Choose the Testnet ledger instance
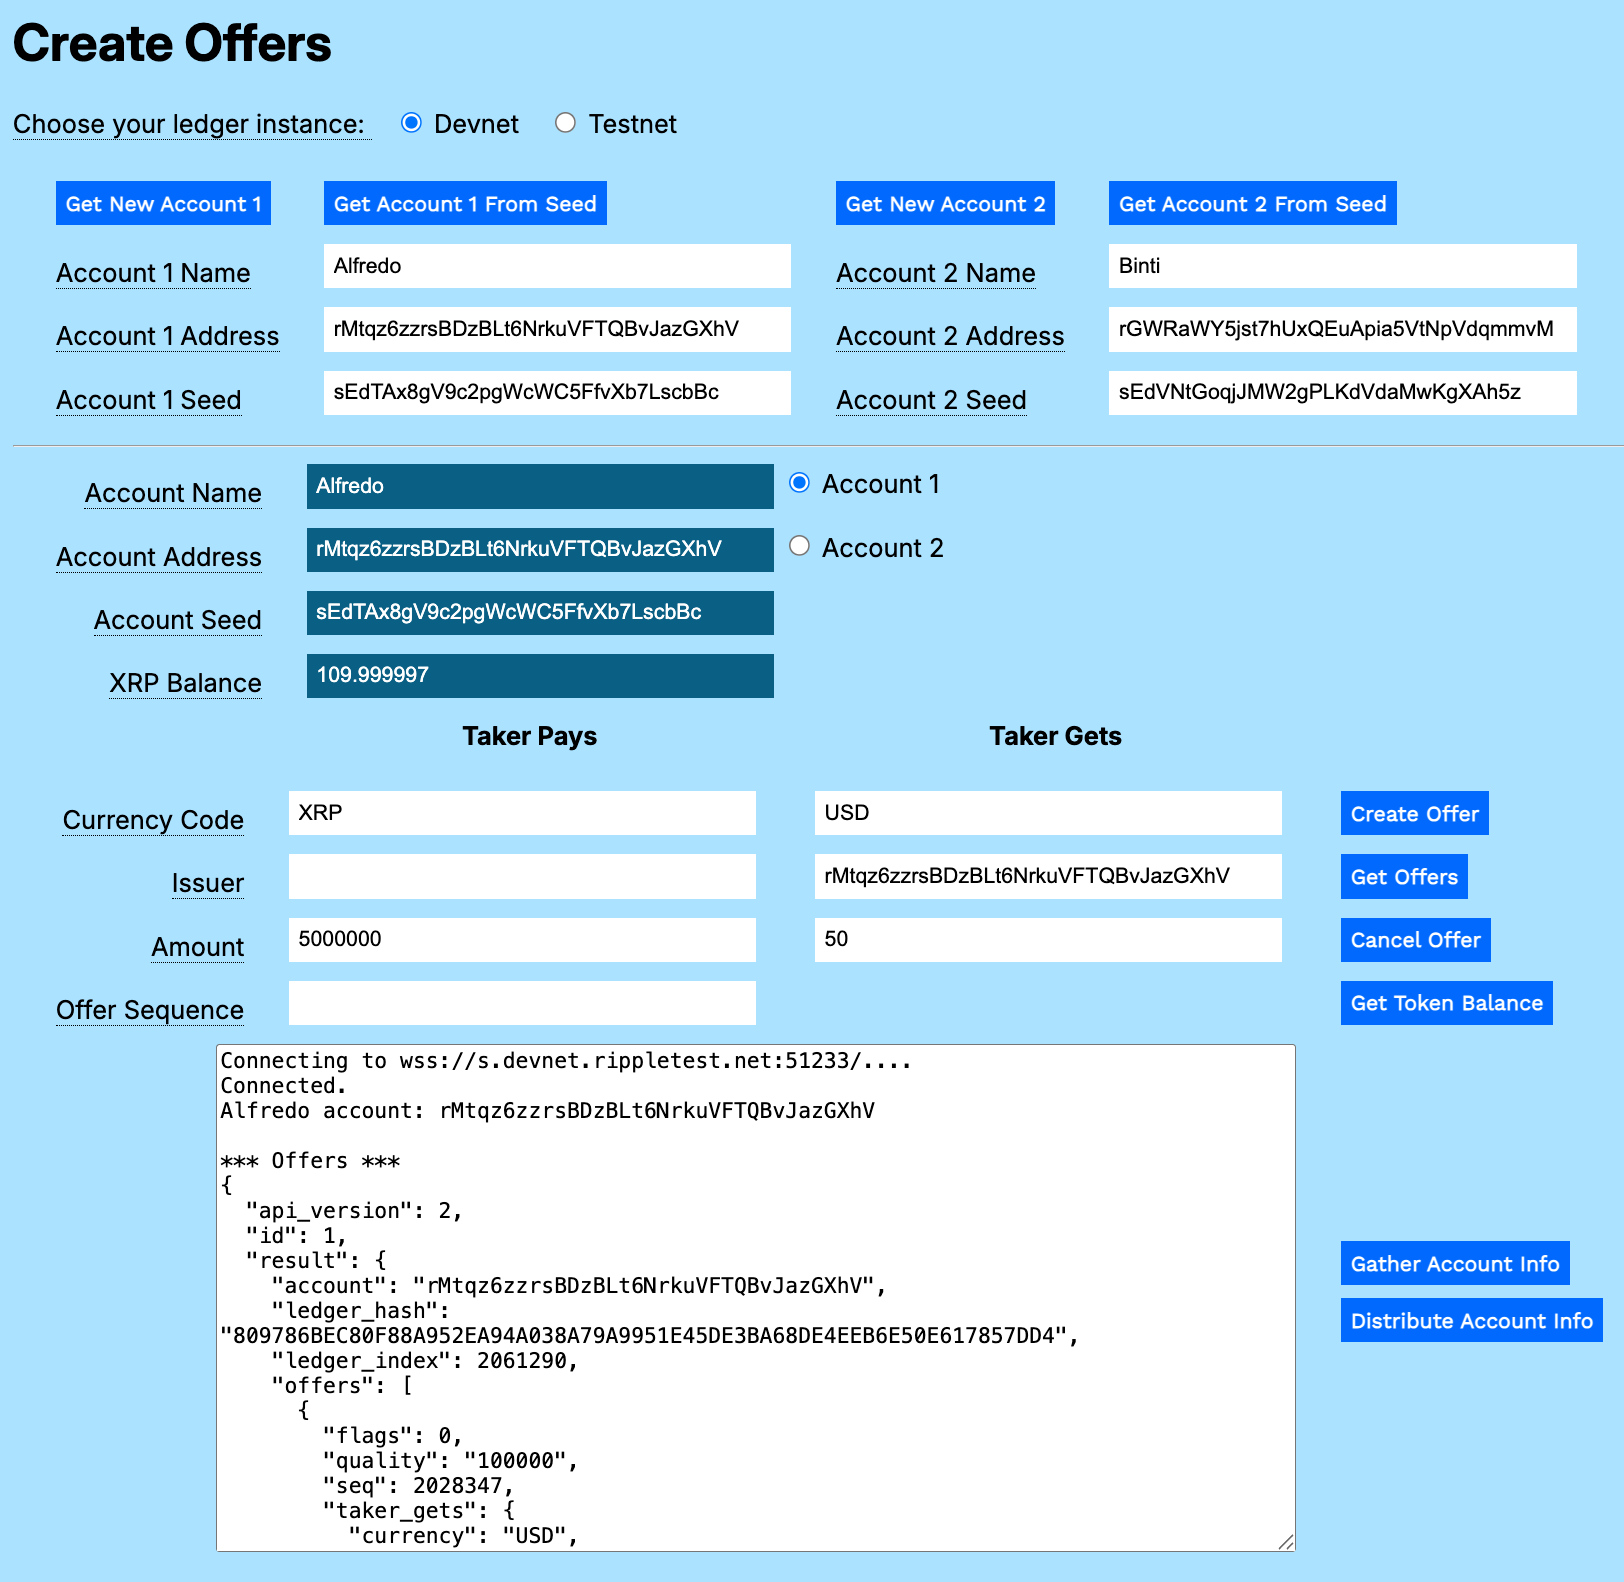Screen dimensions: 1624x1582 [565, 123]
